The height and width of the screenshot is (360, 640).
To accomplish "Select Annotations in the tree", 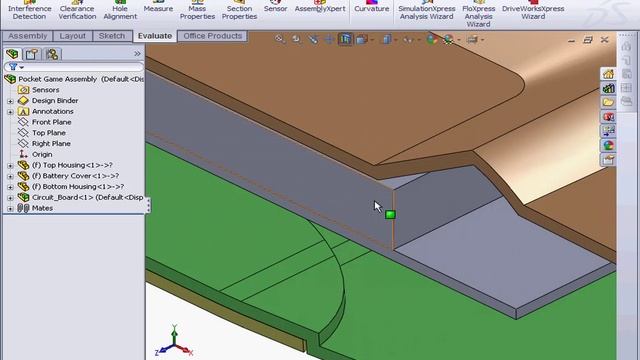I will pyautogui.click(x=53, y=111).
